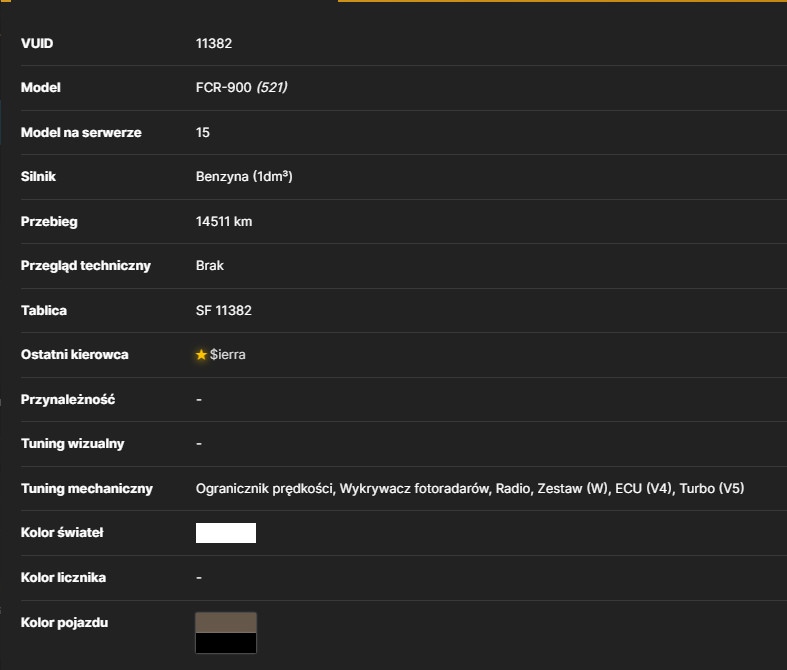Click the model id (521) in italics
This screenshot has height=670, width=787.
[272, 87]
